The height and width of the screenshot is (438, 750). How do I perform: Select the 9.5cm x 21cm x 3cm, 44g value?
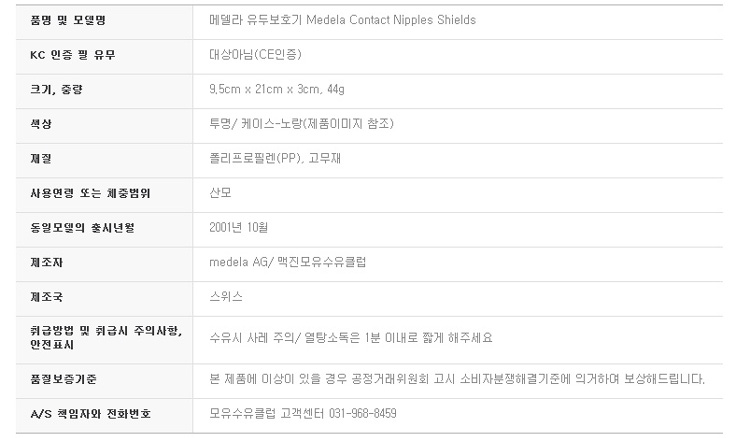click(277, 89)
